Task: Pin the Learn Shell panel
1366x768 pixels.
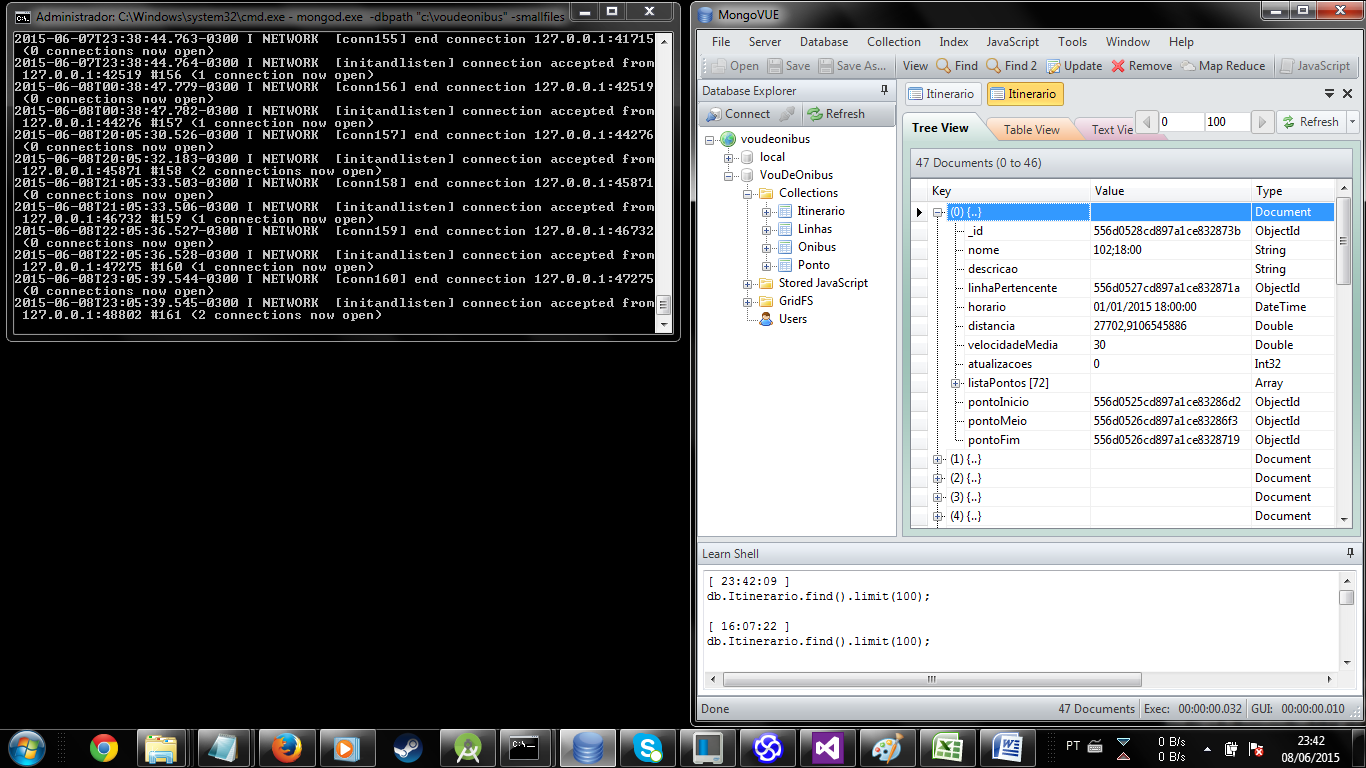Action: 1350,553
